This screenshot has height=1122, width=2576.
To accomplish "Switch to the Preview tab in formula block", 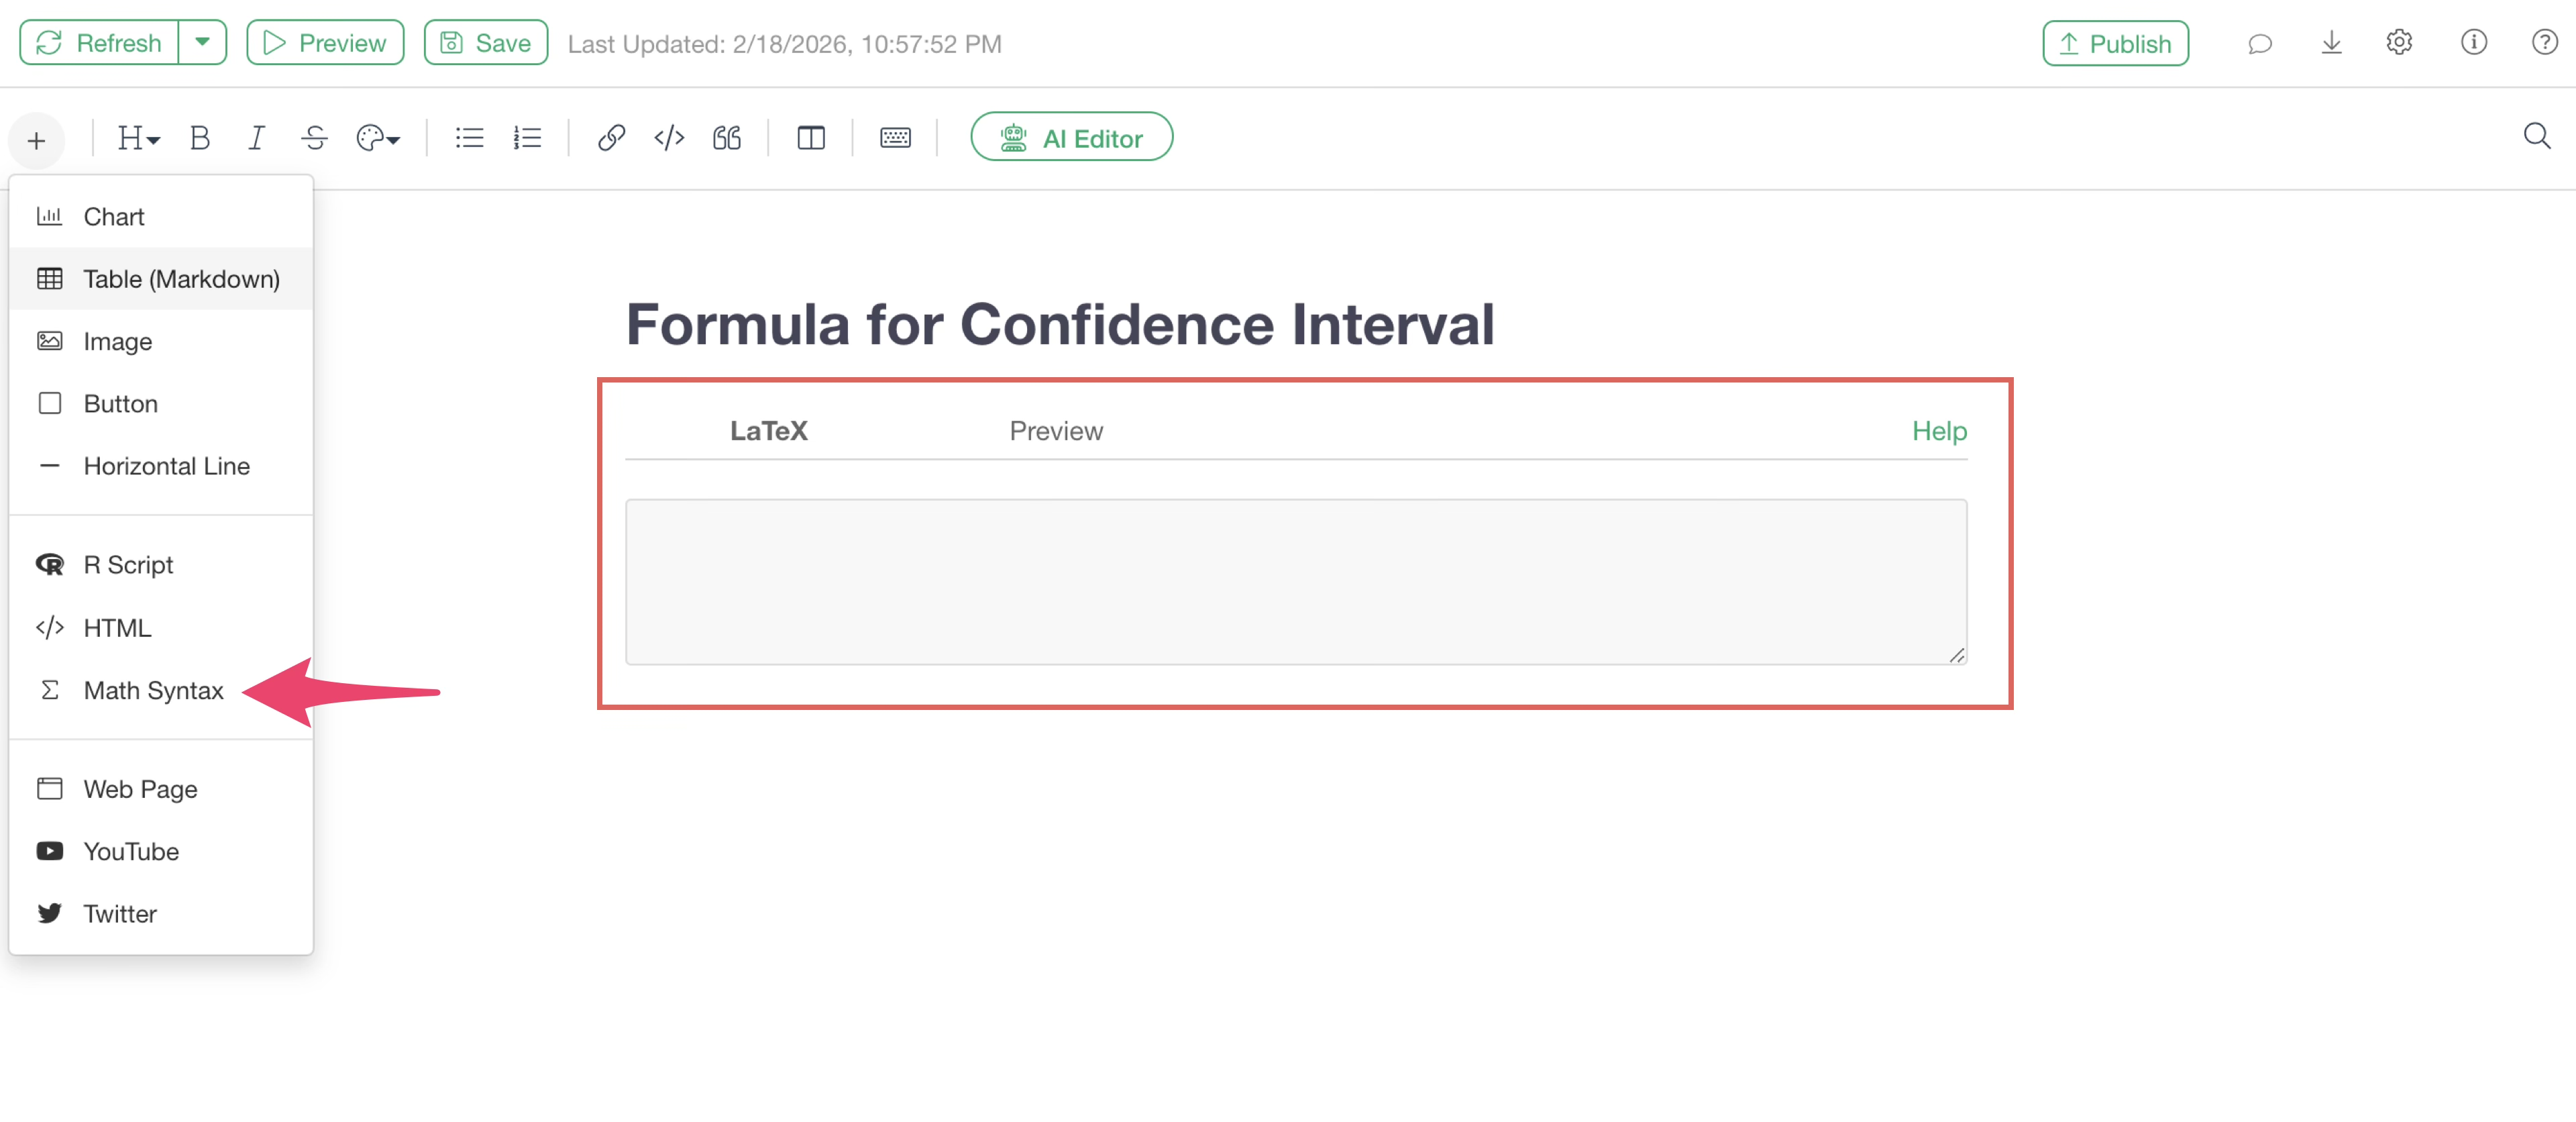I will (x=1055, y=431).
